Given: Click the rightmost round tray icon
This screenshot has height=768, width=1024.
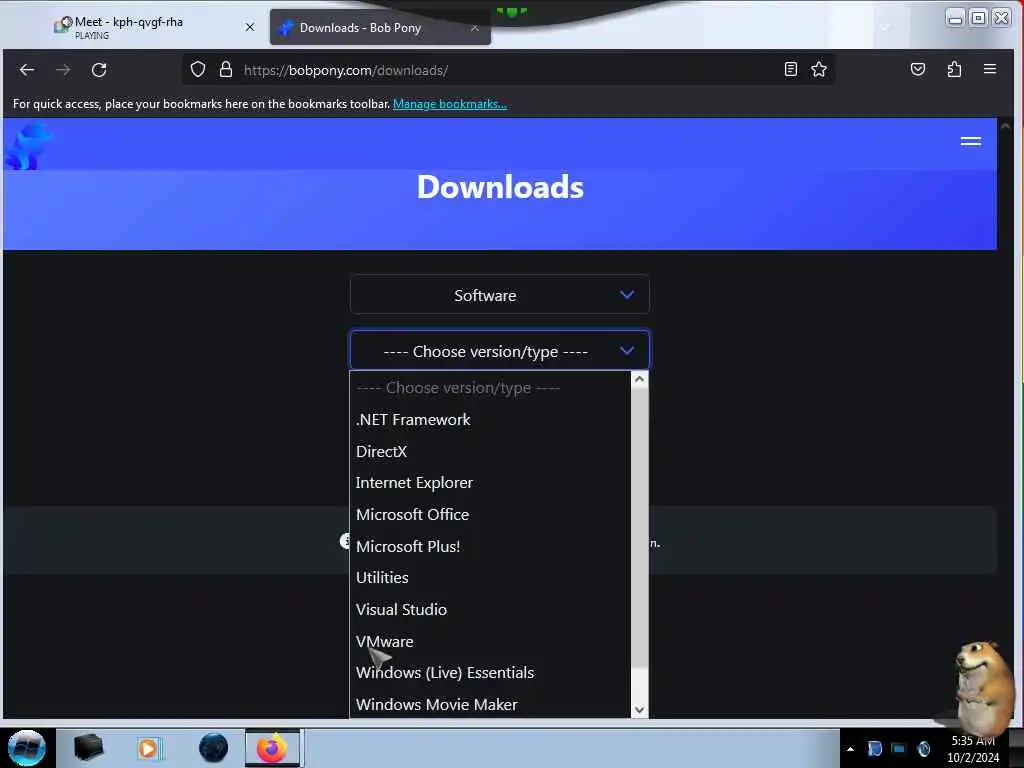Looking at the screenshot, I should pyautogui.click(x=923, y=748).
